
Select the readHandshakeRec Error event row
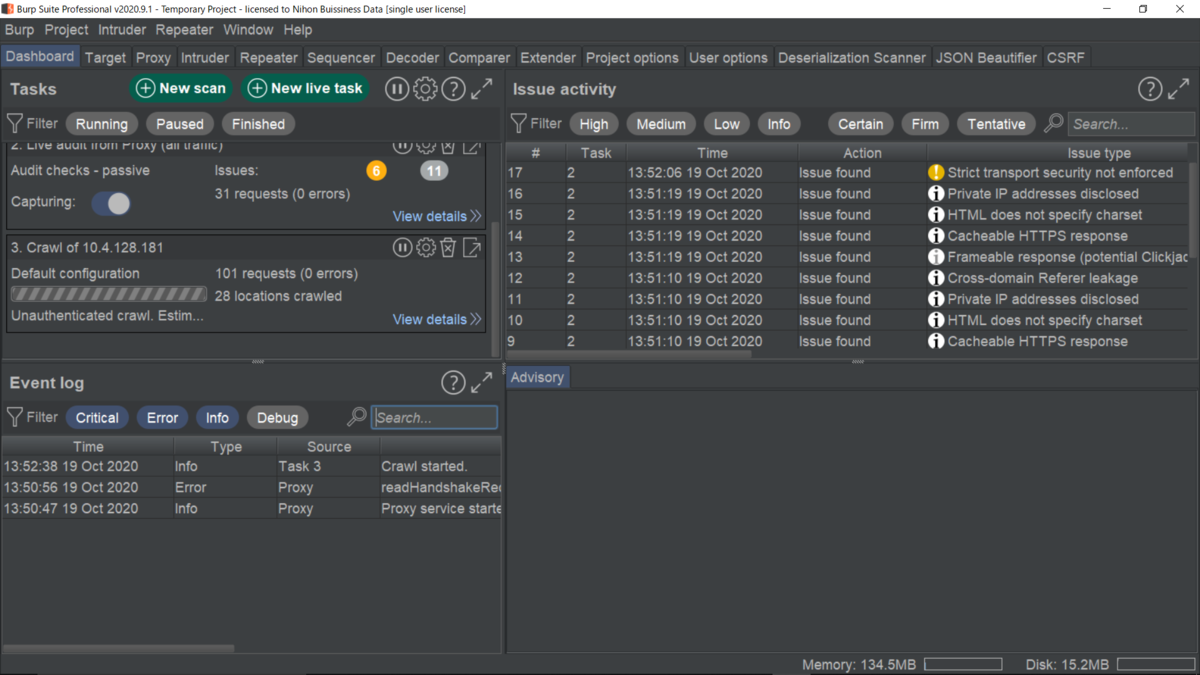click(x=251, y=488)
